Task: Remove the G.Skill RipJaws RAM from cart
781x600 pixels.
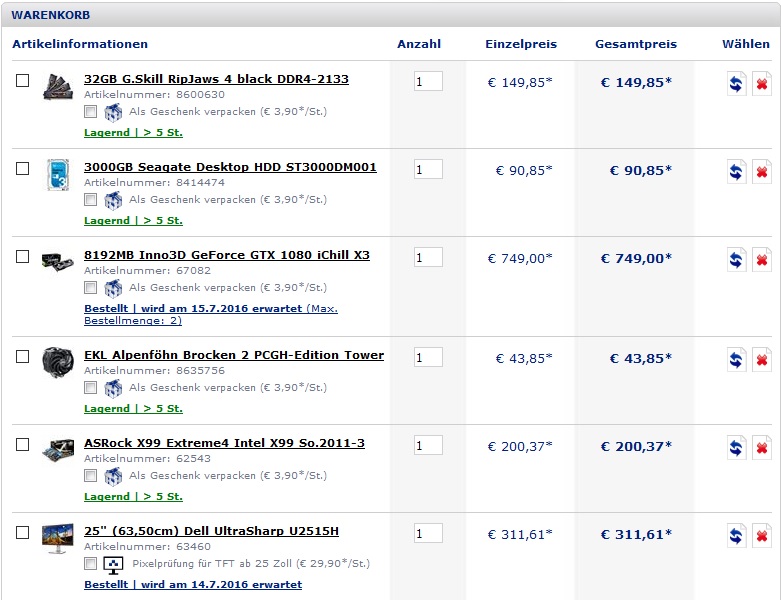Action: [761, 84]
